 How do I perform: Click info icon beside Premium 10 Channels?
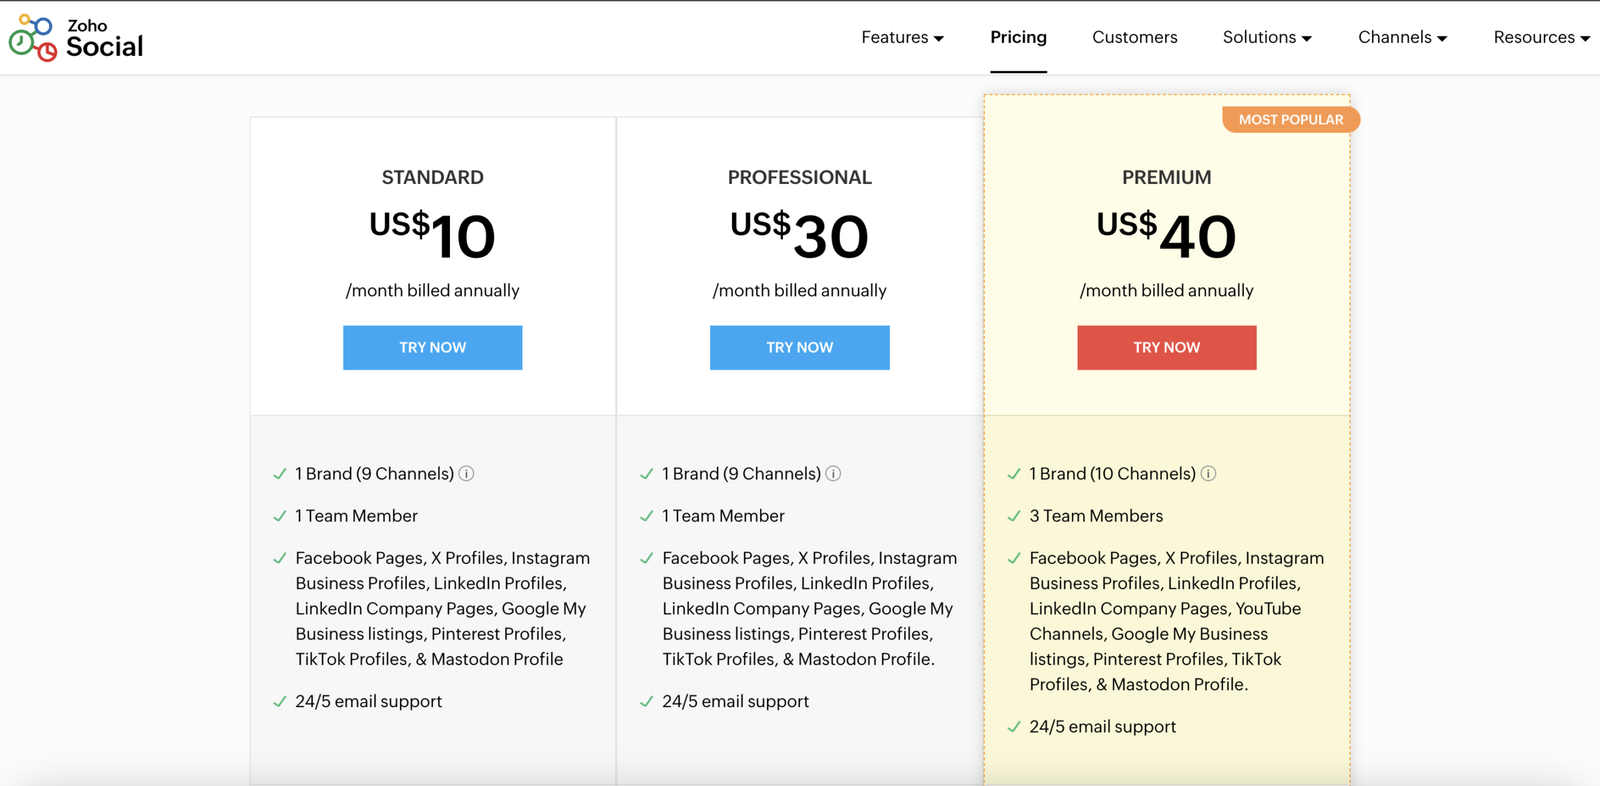pos(1208,474)
